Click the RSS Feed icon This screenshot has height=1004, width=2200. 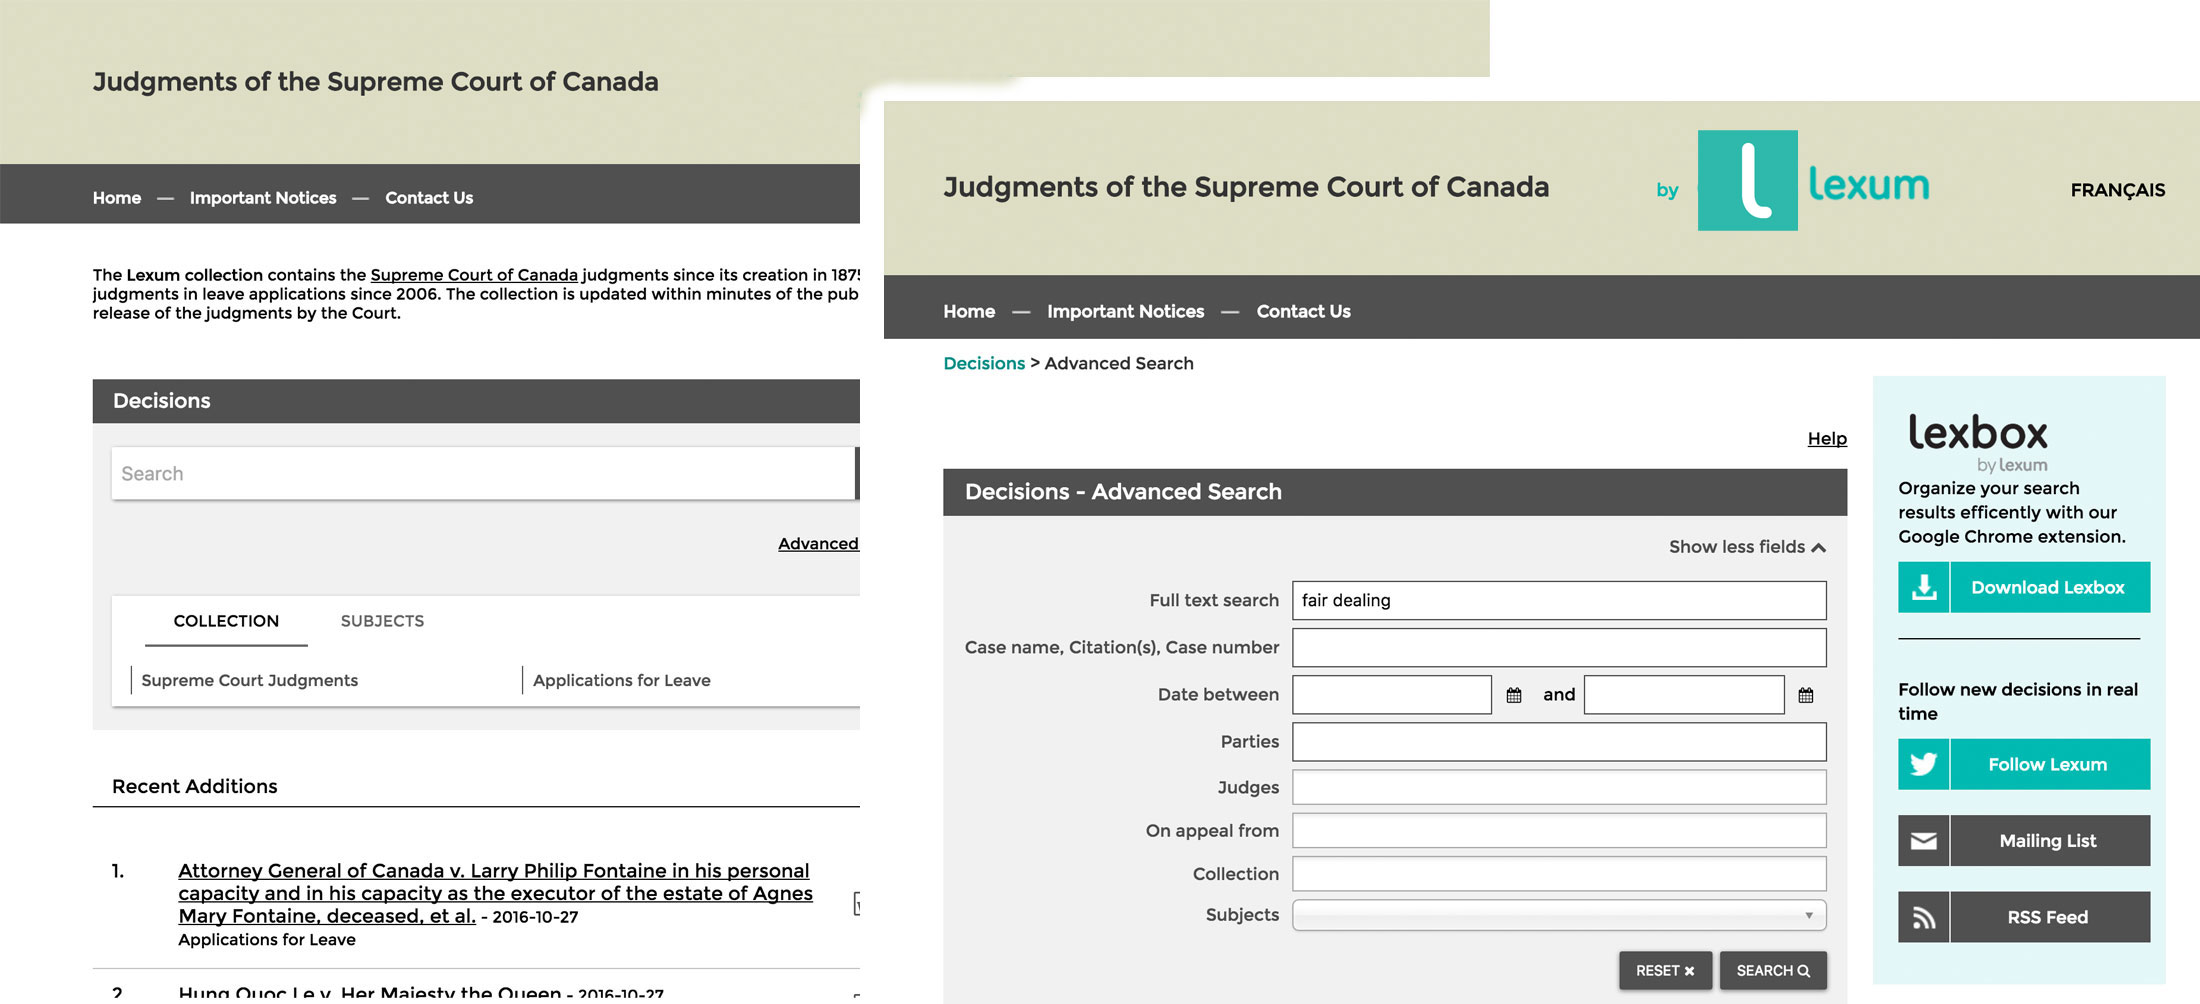[1923, 918]
